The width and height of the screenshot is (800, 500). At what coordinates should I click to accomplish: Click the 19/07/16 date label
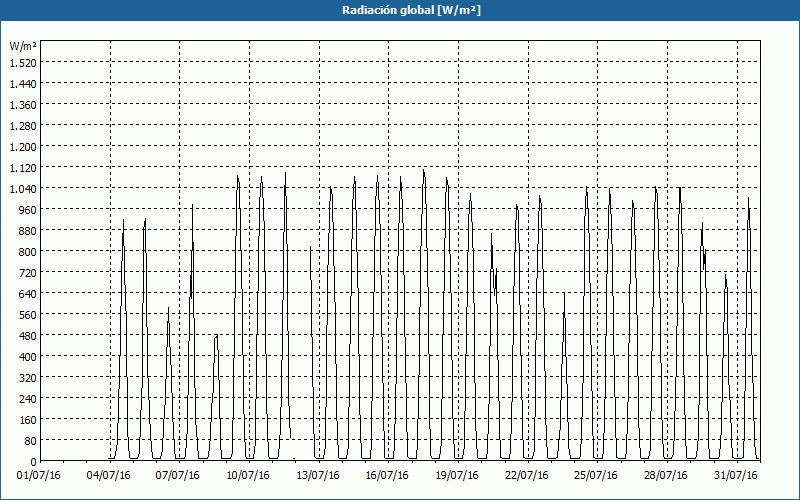[457, 476]
